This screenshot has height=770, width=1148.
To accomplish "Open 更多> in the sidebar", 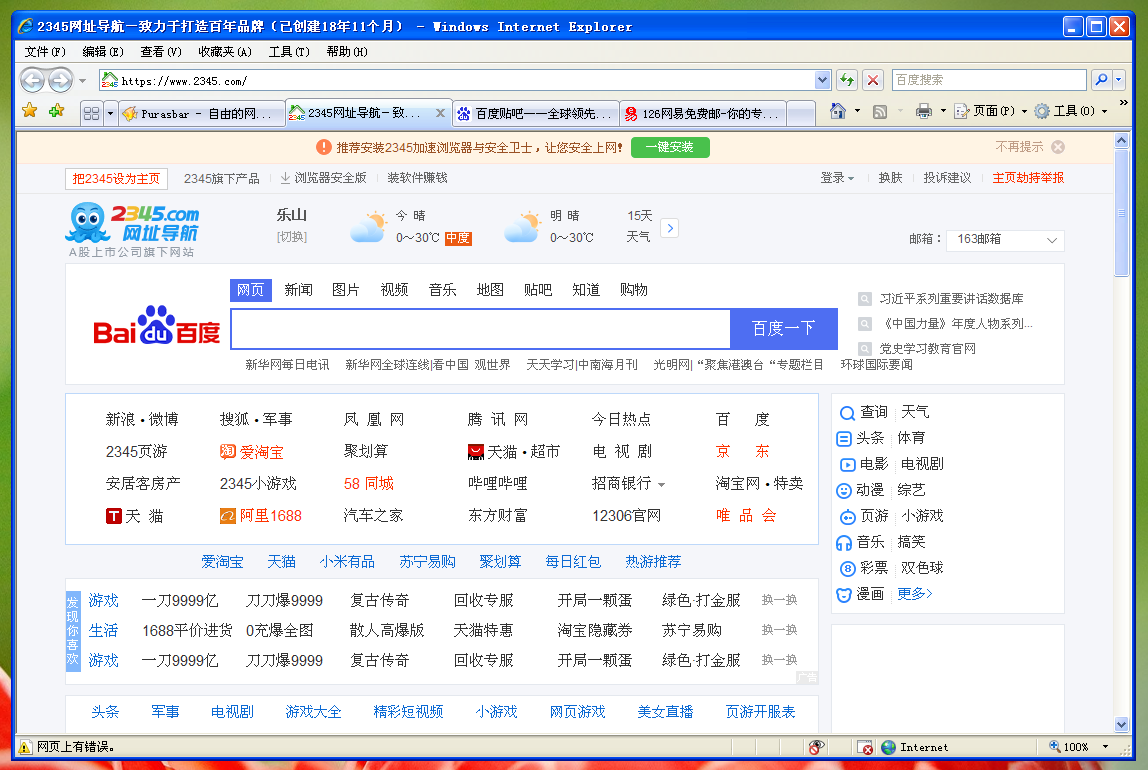I will tap(915, 594).
